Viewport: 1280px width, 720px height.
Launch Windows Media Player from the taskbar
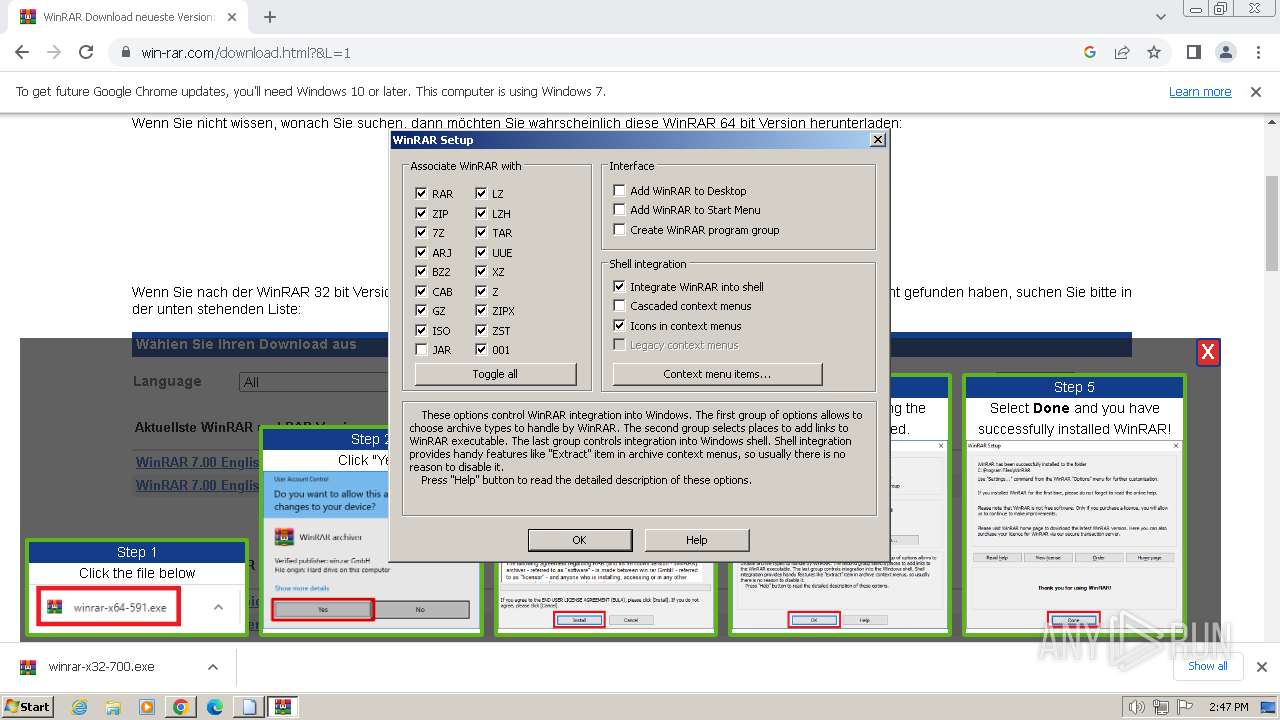(x=146, y=707)
